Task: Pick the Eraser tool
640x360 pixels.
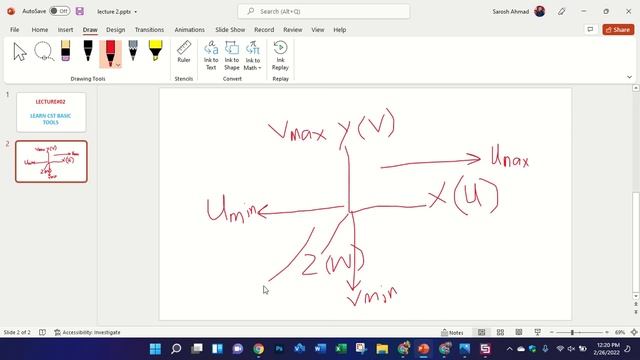Action: pos(65,51)
